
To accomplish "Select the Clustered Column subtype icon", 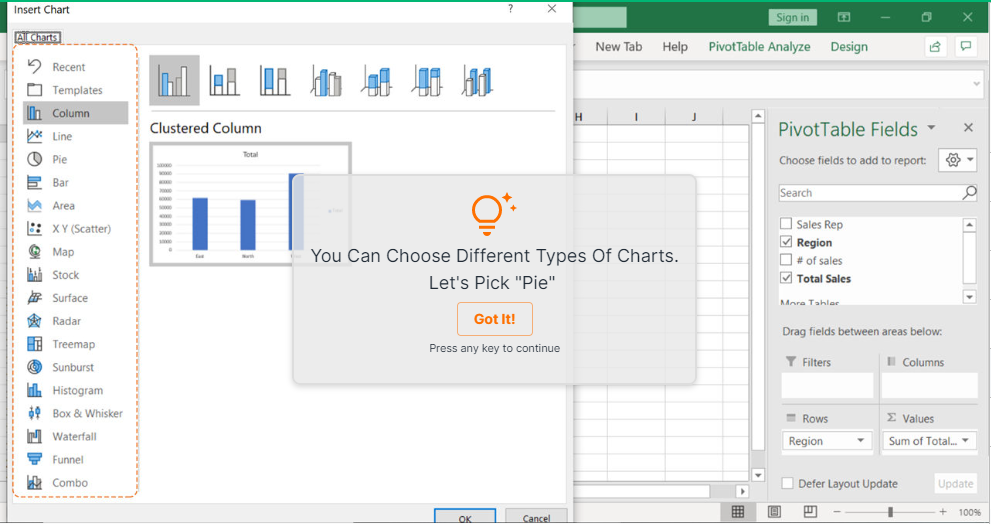I will 174,80.
